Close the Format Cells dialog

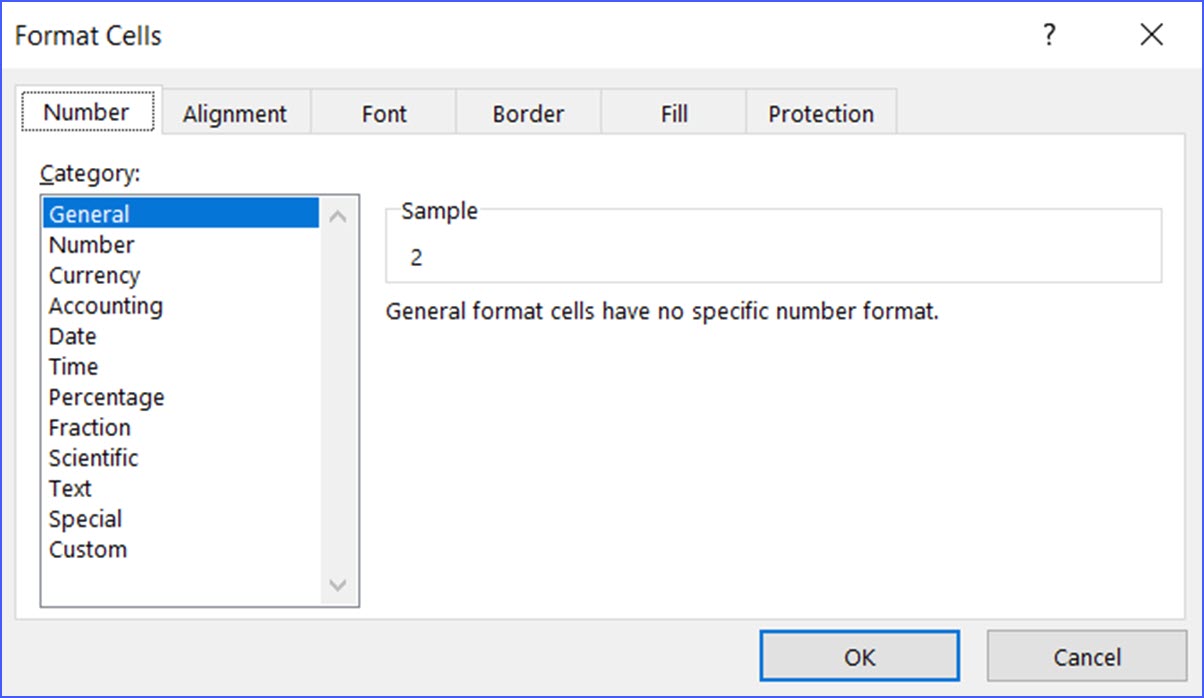tap(1151, 36)
